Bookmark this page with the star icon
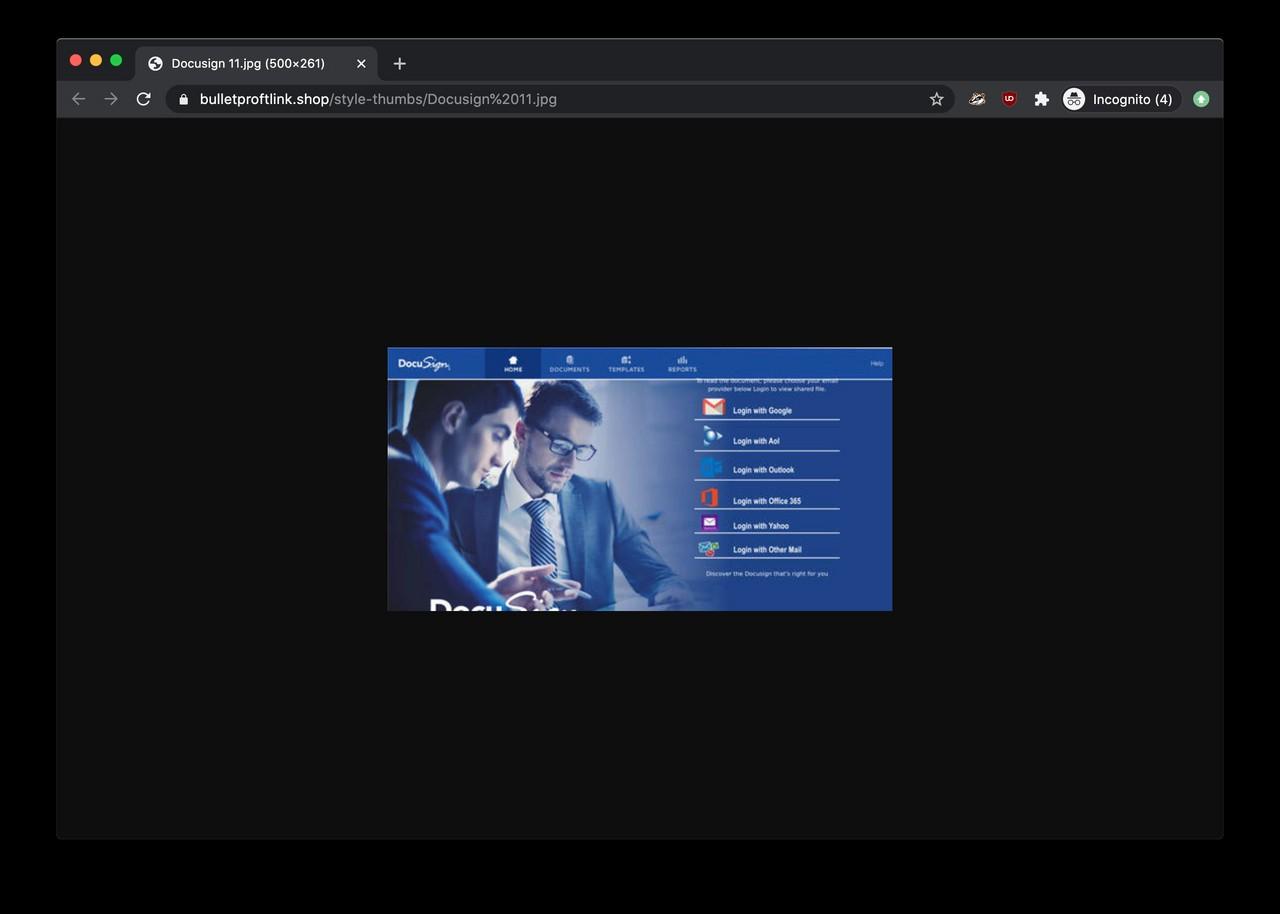Screen dimensions: 1280x914 [x=936, y=99]
